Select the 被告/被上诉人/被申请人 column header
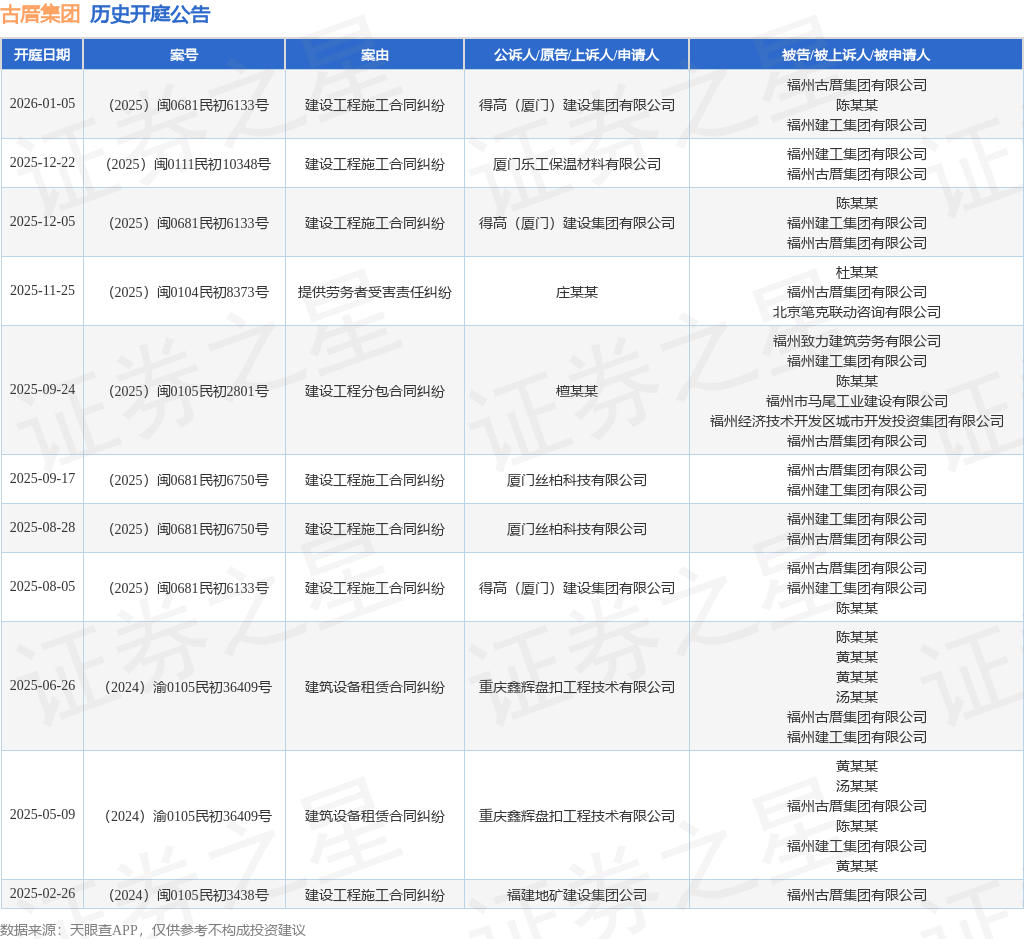 [856, 55]
